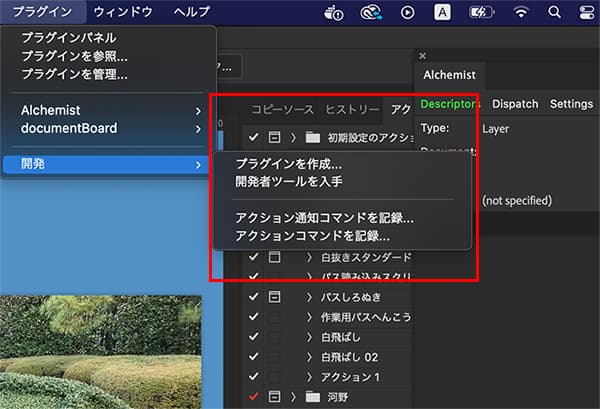Toggle checkmark for バスしろぬき action

[253, 297]
